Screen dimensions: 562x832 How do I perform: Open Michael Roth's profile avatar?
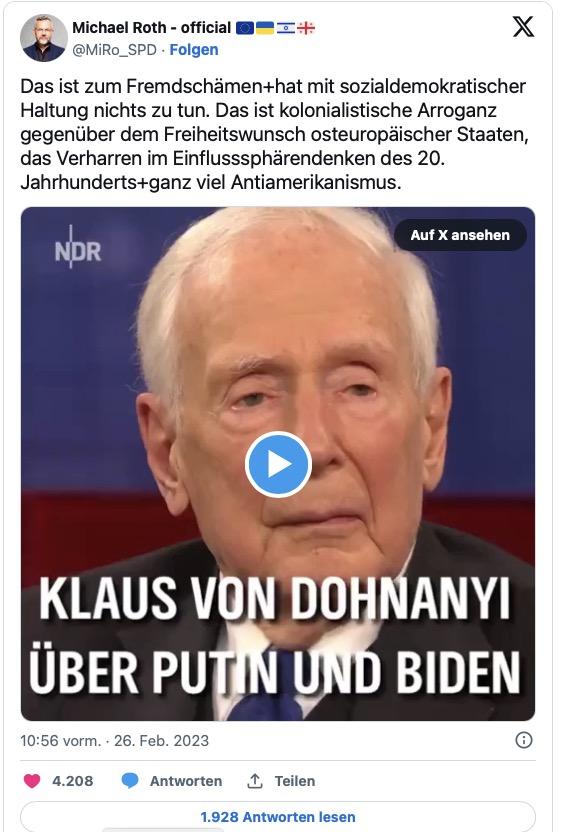[x=44, y=38]
